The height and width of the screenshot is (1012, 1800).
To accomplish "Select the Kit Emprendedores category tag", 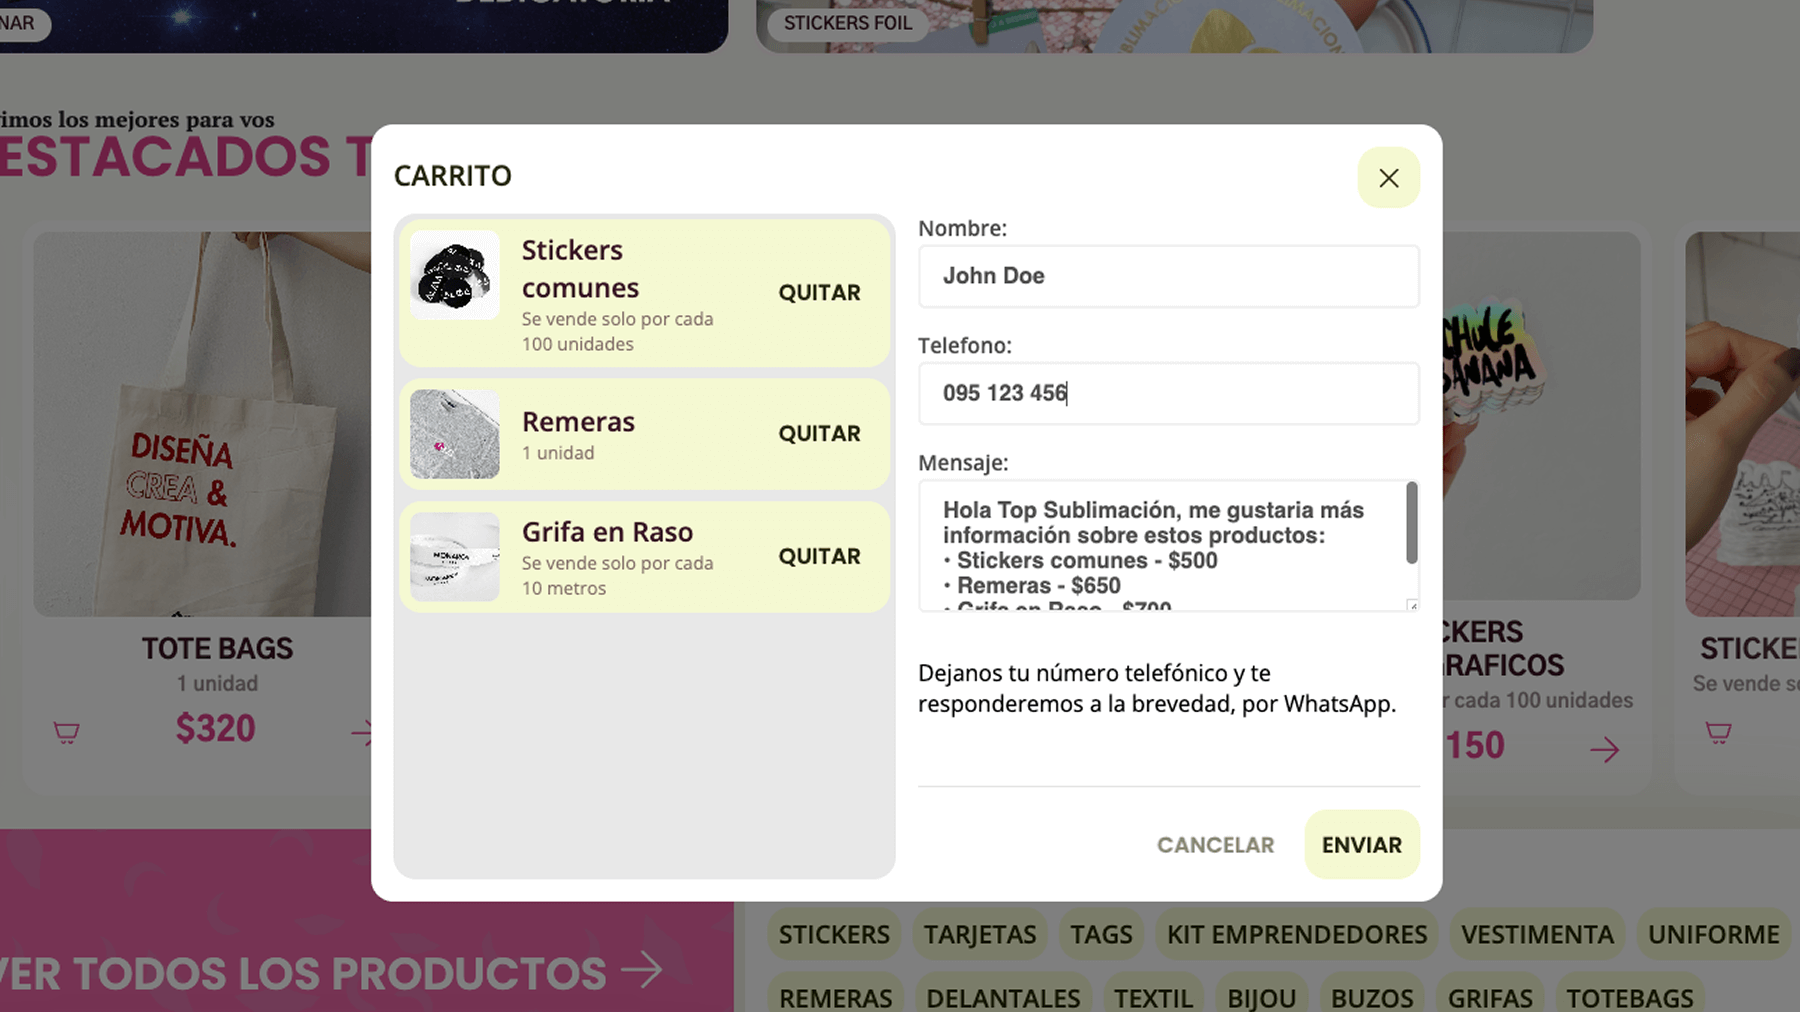I will pyautogui.click(x=1297, y=934).
